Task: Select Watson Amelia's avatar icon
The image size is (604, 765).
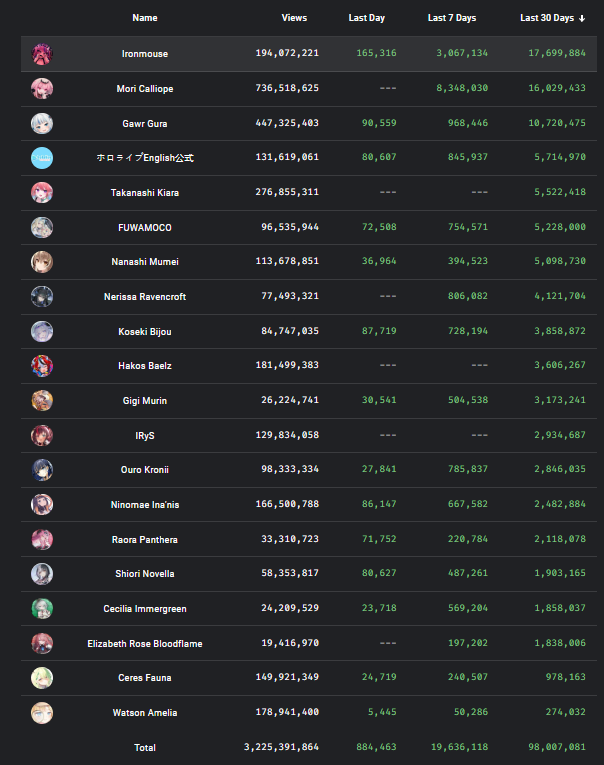Action: (42, 712)
